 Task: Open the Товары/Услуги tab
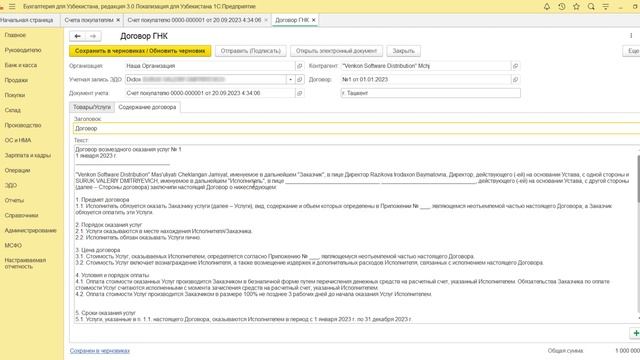(92, 107)
